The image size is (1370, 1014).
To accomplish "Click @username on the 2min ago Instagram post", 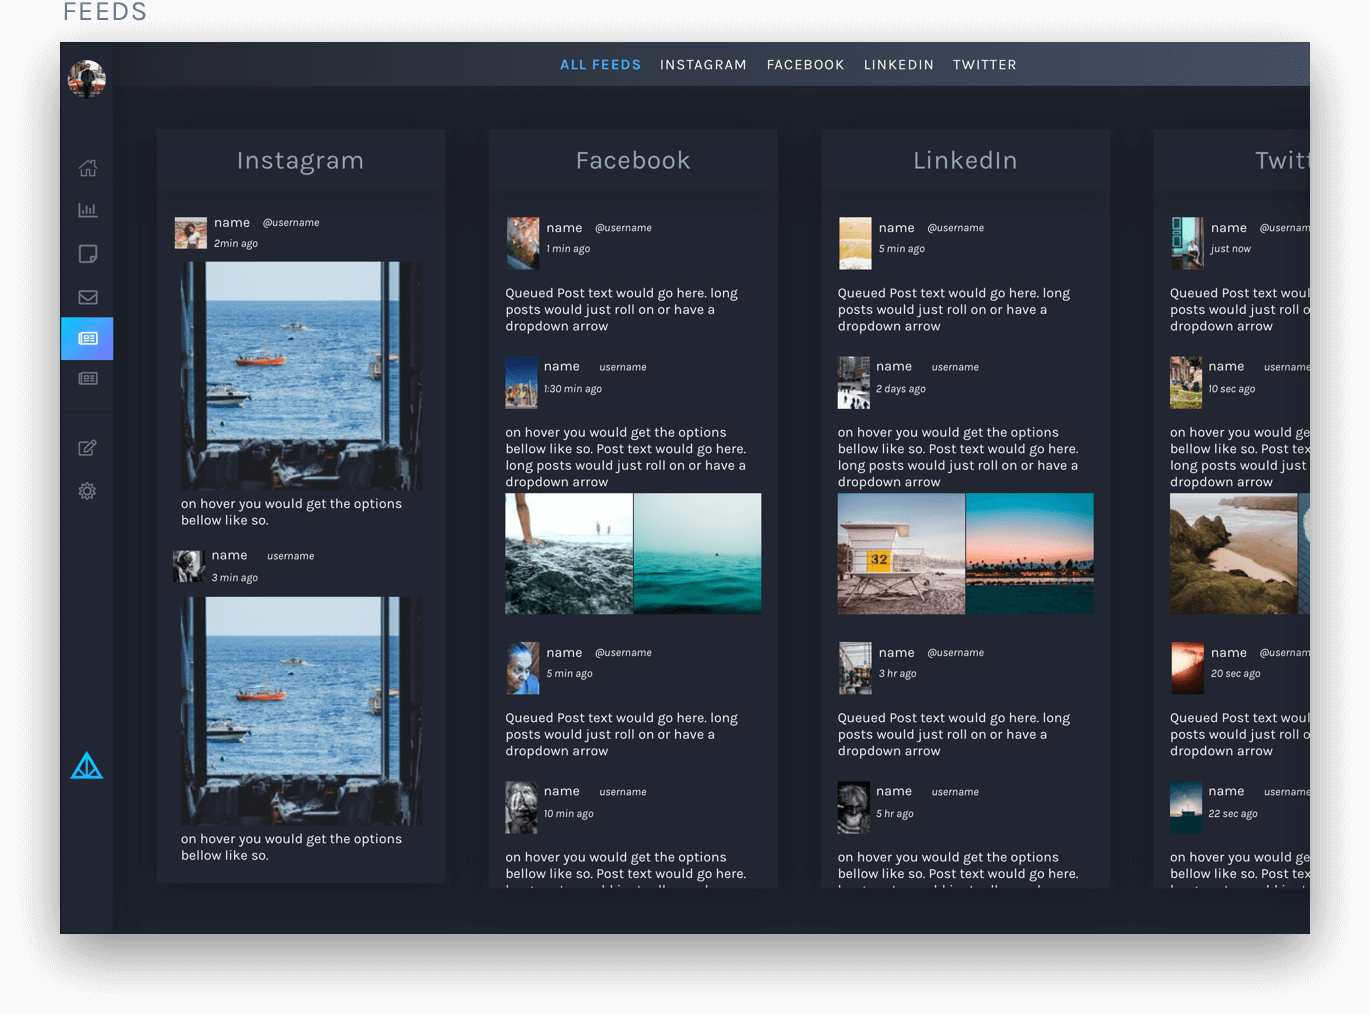I will (291, 223).
